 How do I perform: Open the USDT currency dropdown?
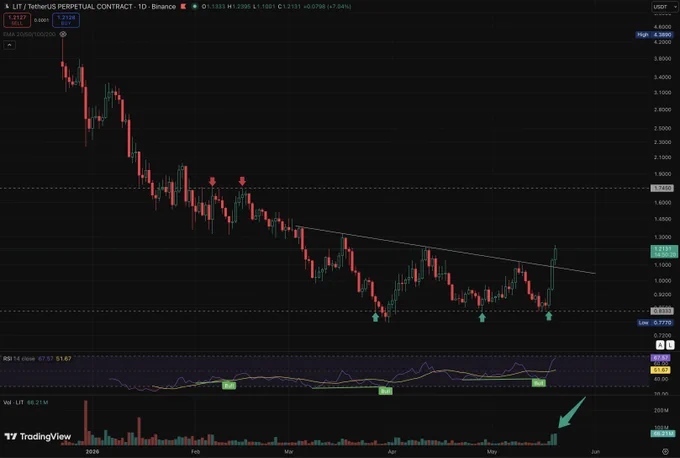tap(665, 7)
